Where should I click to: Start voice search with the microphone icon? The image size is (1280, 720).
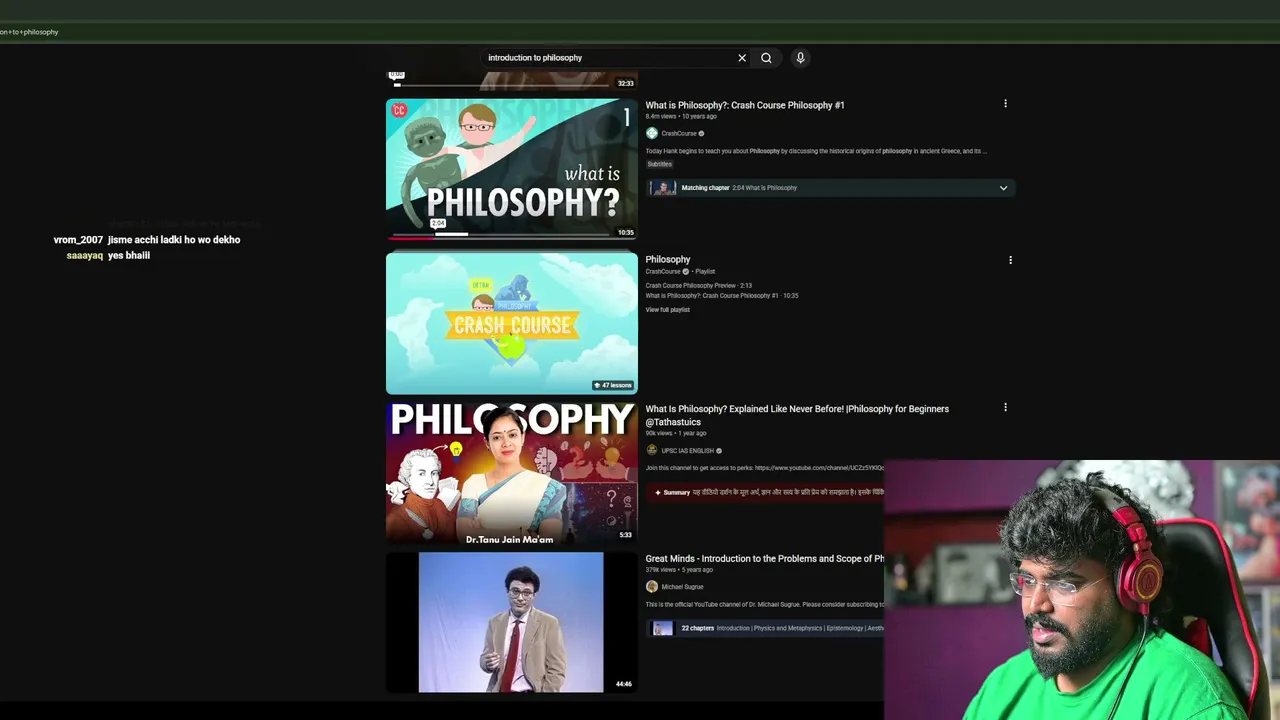800,58
